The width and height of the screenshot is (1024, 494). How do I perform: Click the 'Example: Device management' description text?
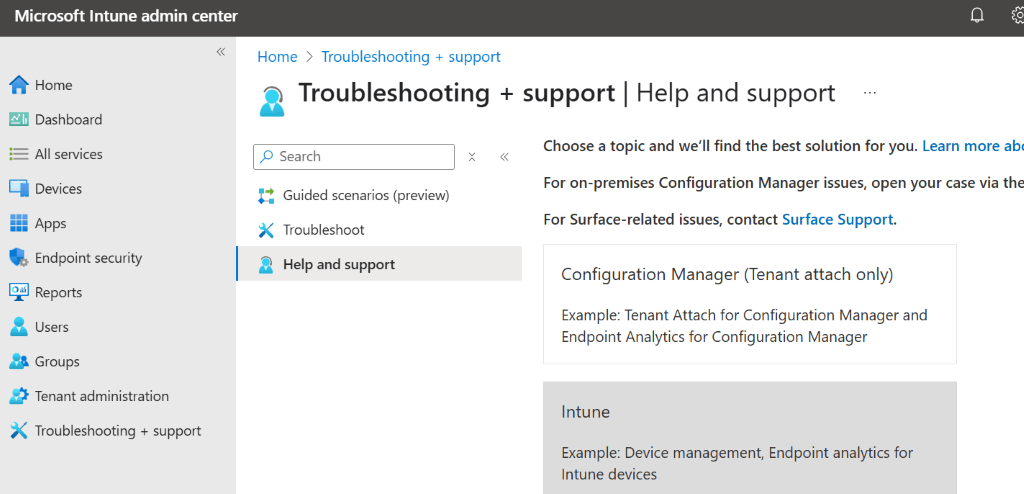click(x=737, y=463)
